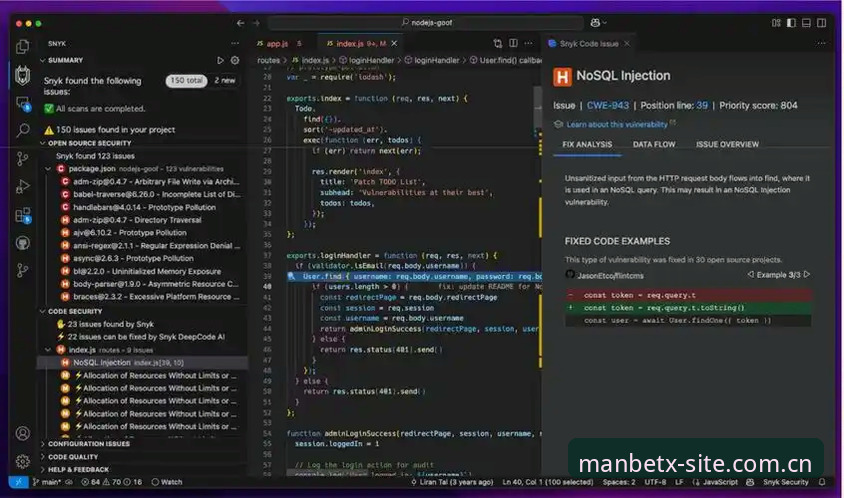Screen dimensions: 844x498
Task: Open the GitHub view in activity bar
Action: click(x=23, y=243)
